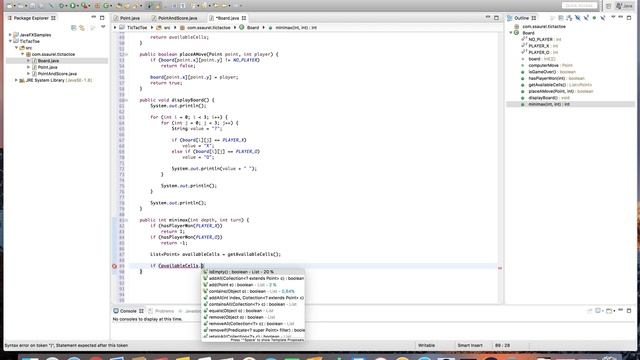
Task: Click the error marker on line 89
Action: click(x=114, y=266)
